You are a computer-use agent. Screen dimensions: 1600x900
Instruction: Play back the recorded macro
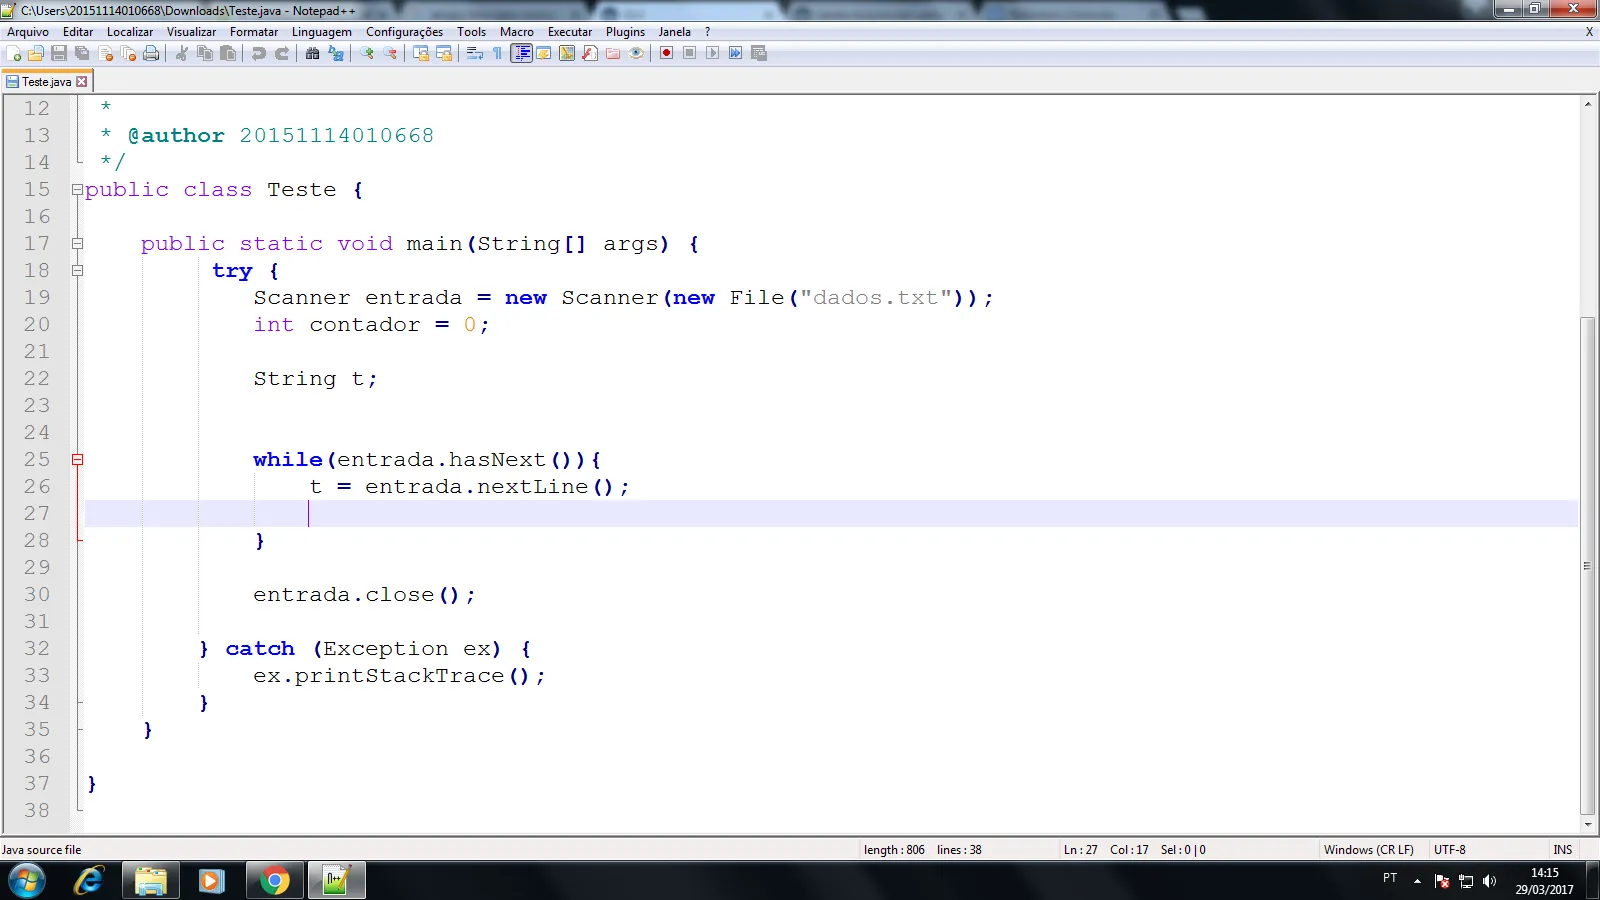pyautogui.click(x=712, y=53)
